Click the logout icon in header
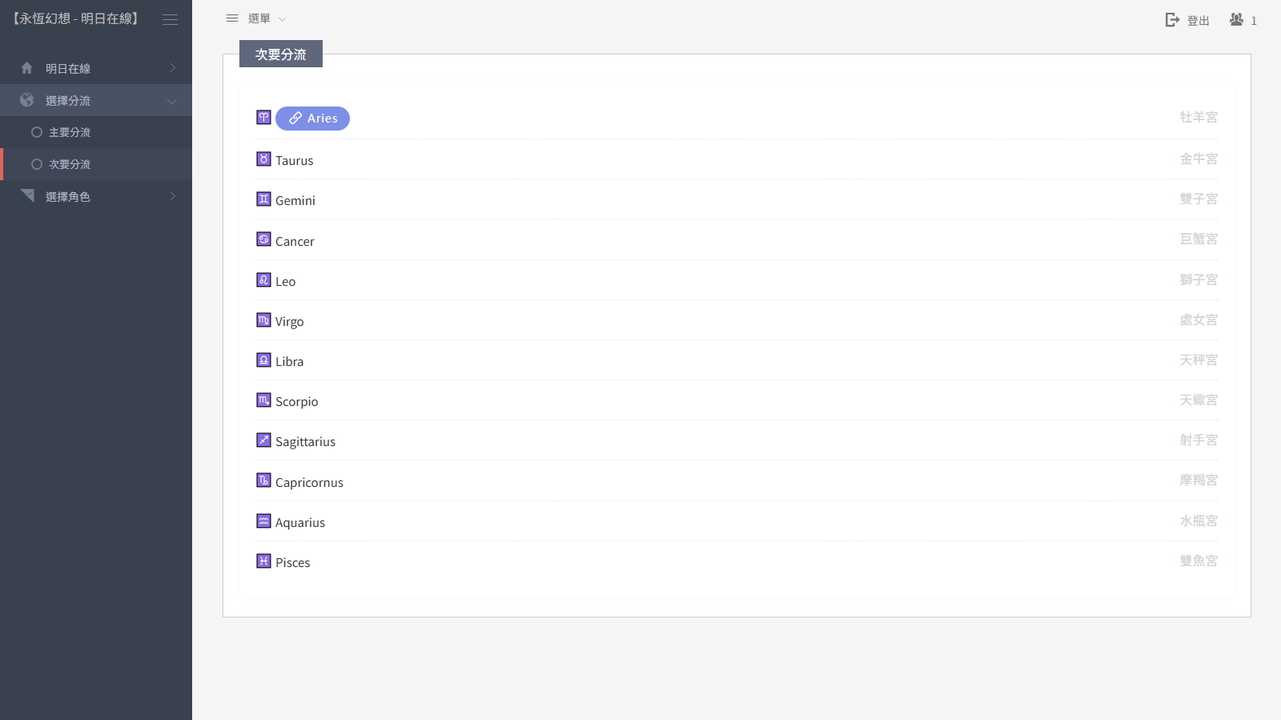This screenshot has width=1281, height=720. pyautogui.click(x=1173, y=20)
